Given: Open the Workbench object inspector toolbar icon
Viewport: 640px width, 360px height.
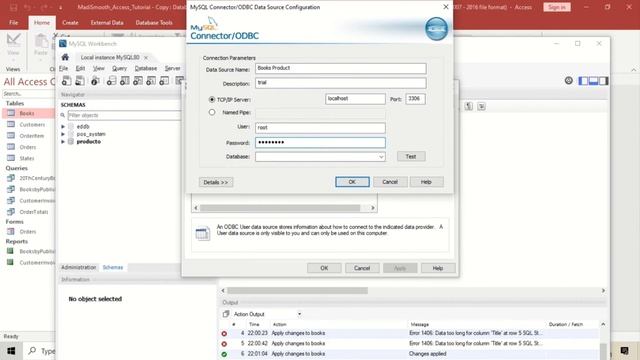Looking at the screenshot, I should coord(95,81).
